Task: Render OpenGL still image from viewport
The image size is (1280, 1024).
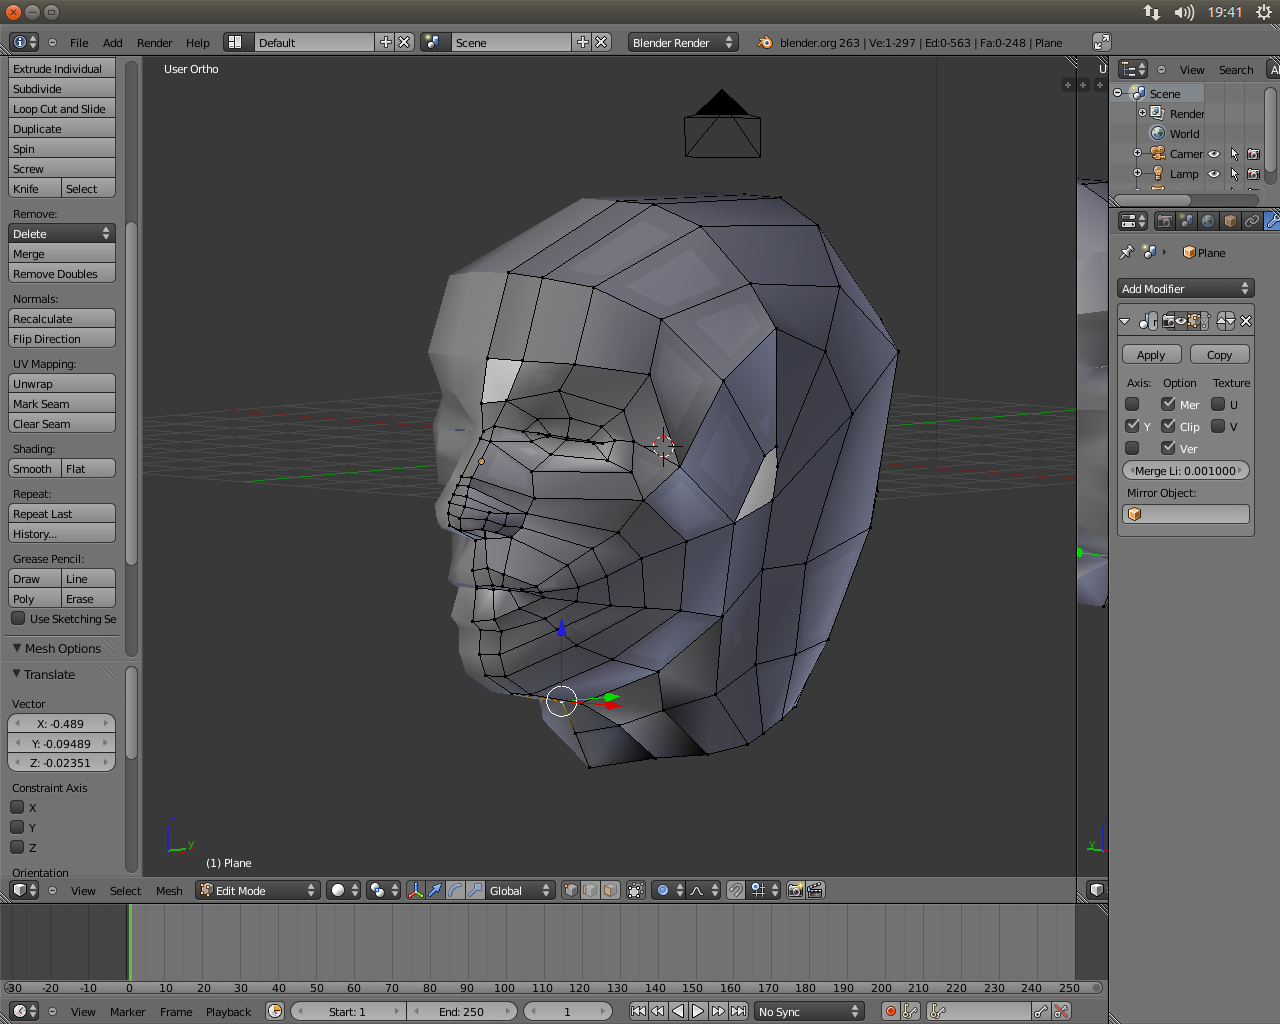Action: click(796, 890)
